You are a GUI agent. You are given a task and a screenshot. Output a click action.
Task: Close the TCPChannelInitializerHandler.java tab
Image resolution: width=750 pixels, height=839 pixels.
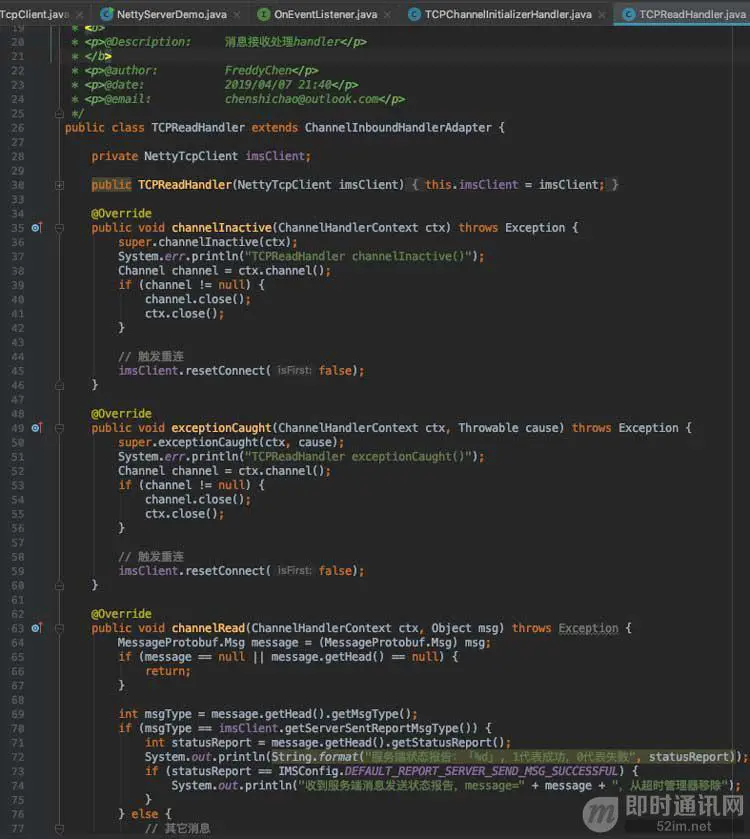coord(602,14)
